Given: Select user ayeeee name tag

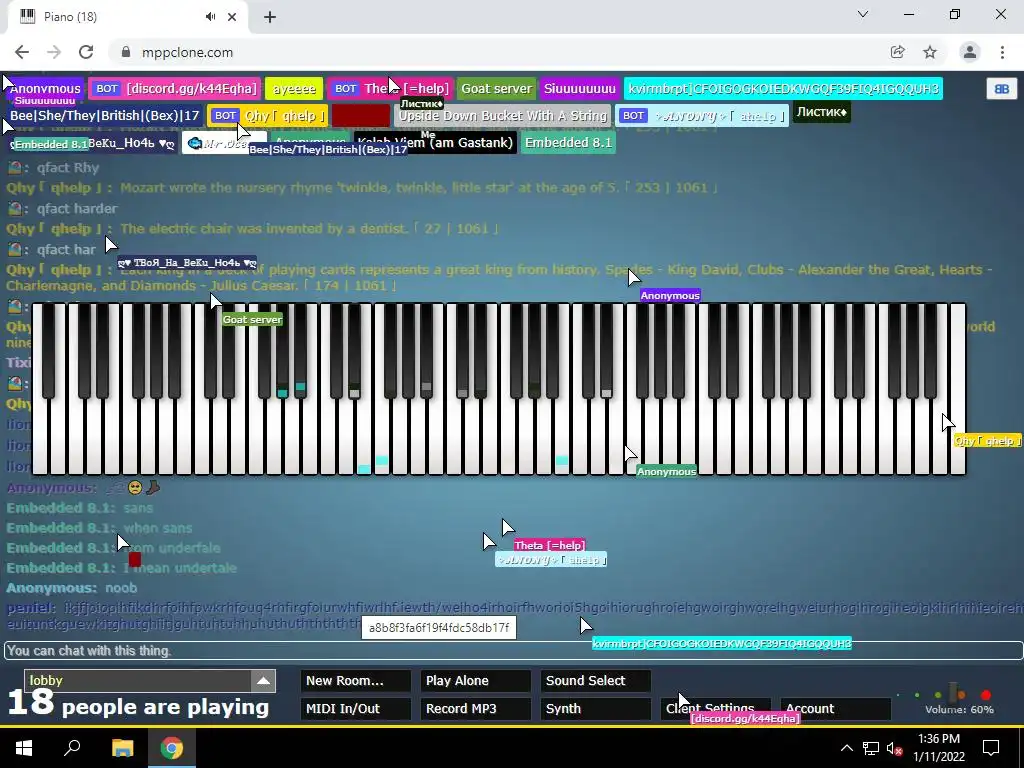Looking at the screenshot, I should (x=294, y=89).
